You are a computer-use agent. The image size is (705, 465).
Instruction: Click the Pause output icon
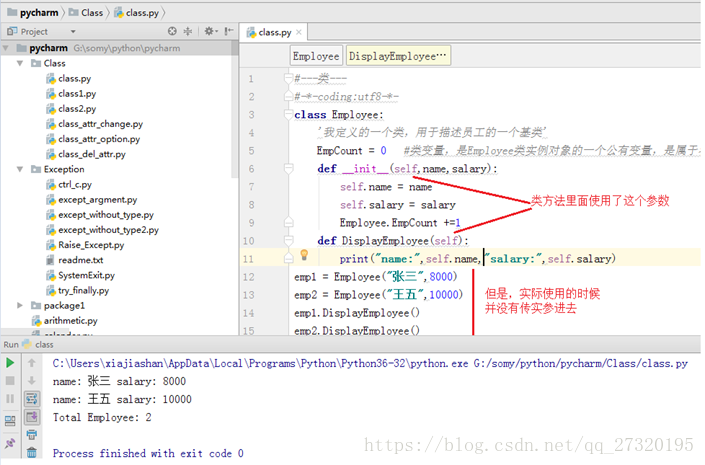pyautogui.click(x=10, y=399)
